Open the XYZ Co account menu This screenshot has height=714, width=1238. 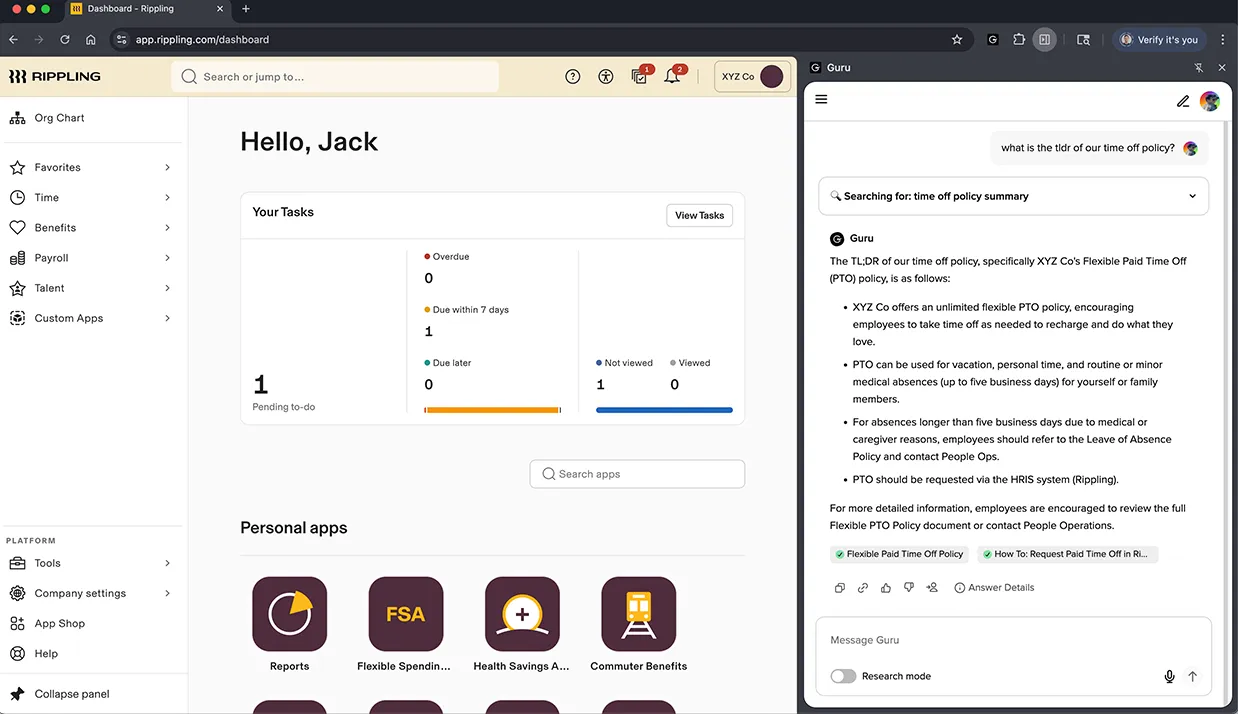tap(752, 76)
